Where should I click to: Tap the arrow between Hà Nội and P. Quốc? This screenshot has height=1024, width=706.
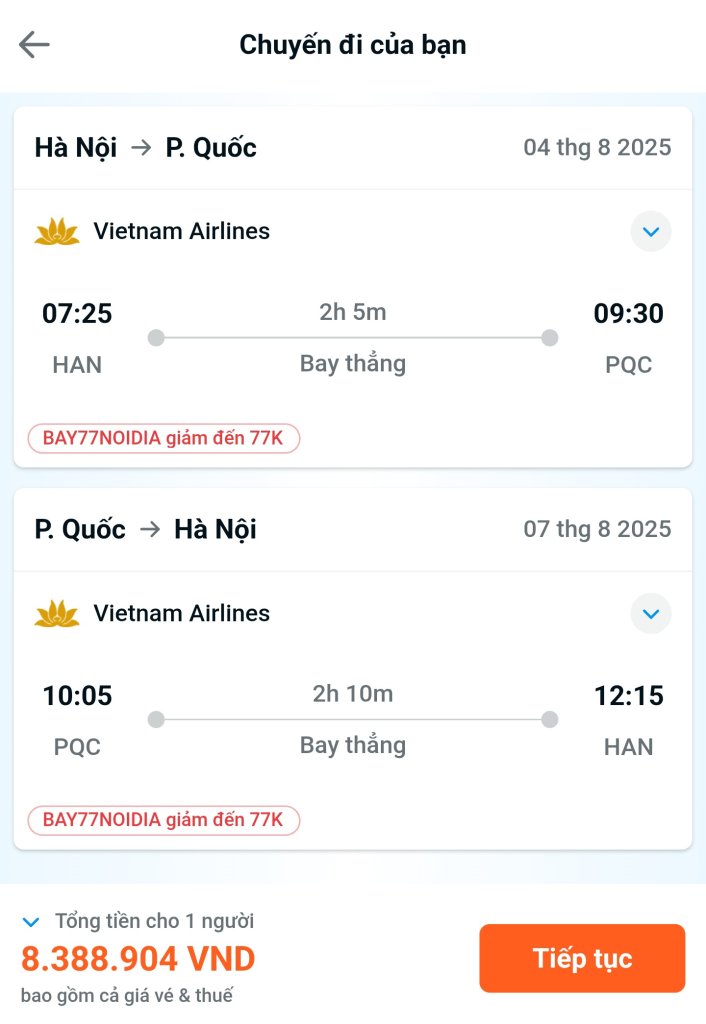[141, 148]
